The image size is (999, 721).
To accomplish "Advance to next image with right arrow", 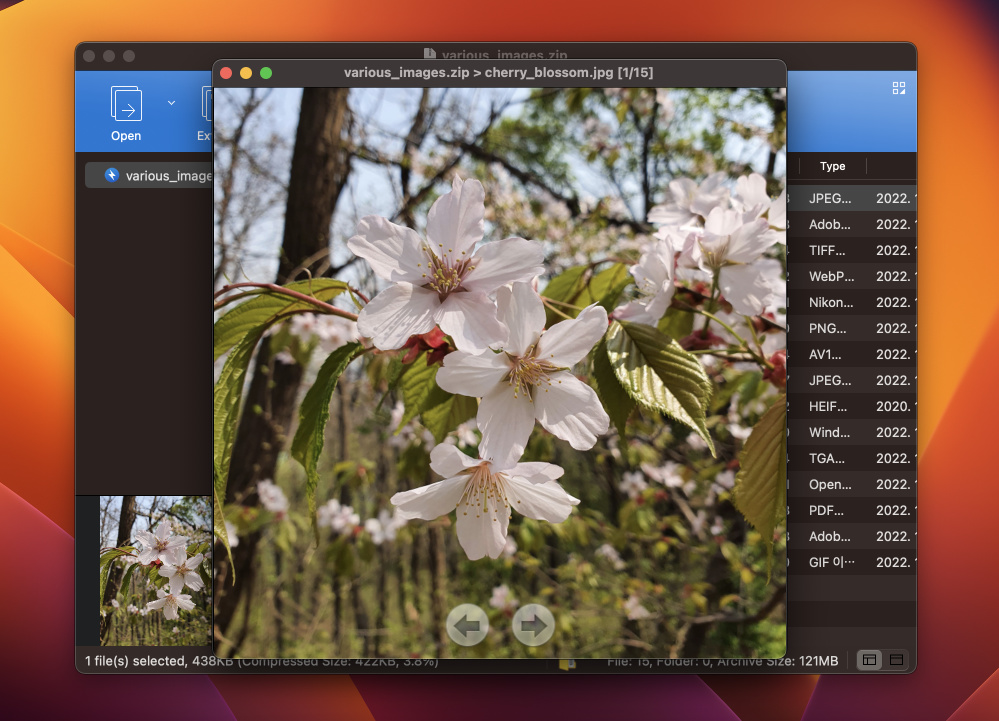I will (533, 625).
